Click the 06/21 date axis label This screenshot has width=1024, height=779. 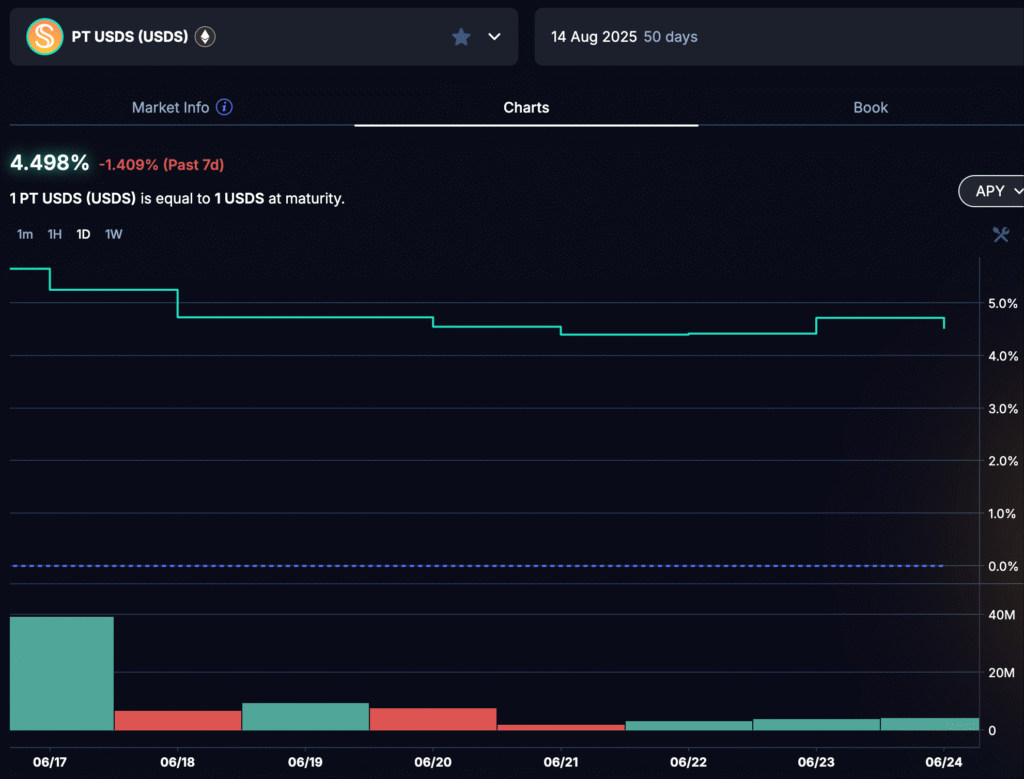(561, 762)
